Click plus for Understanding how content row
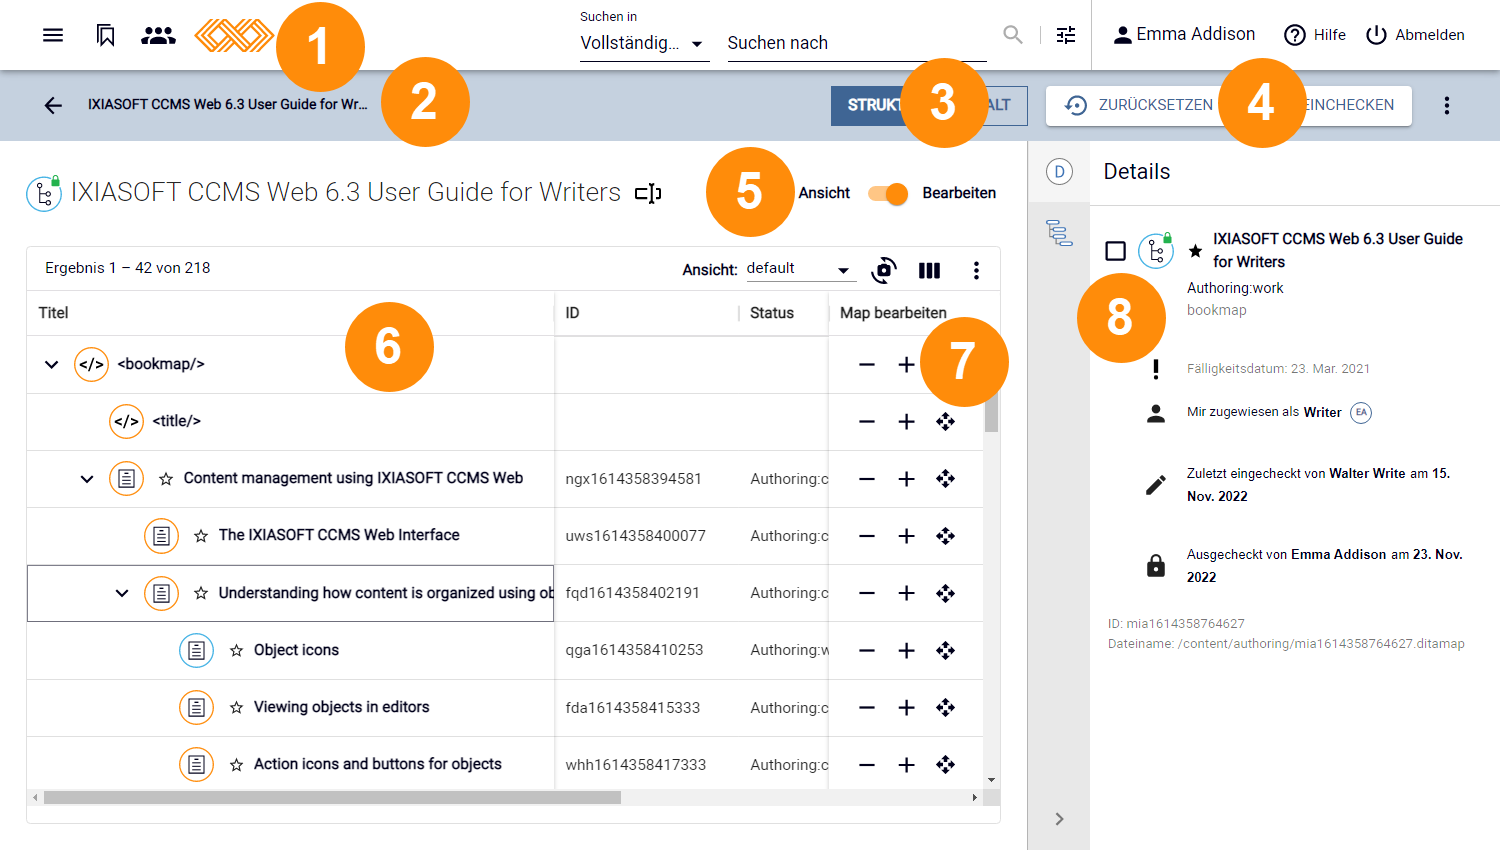 coord(906,593)
